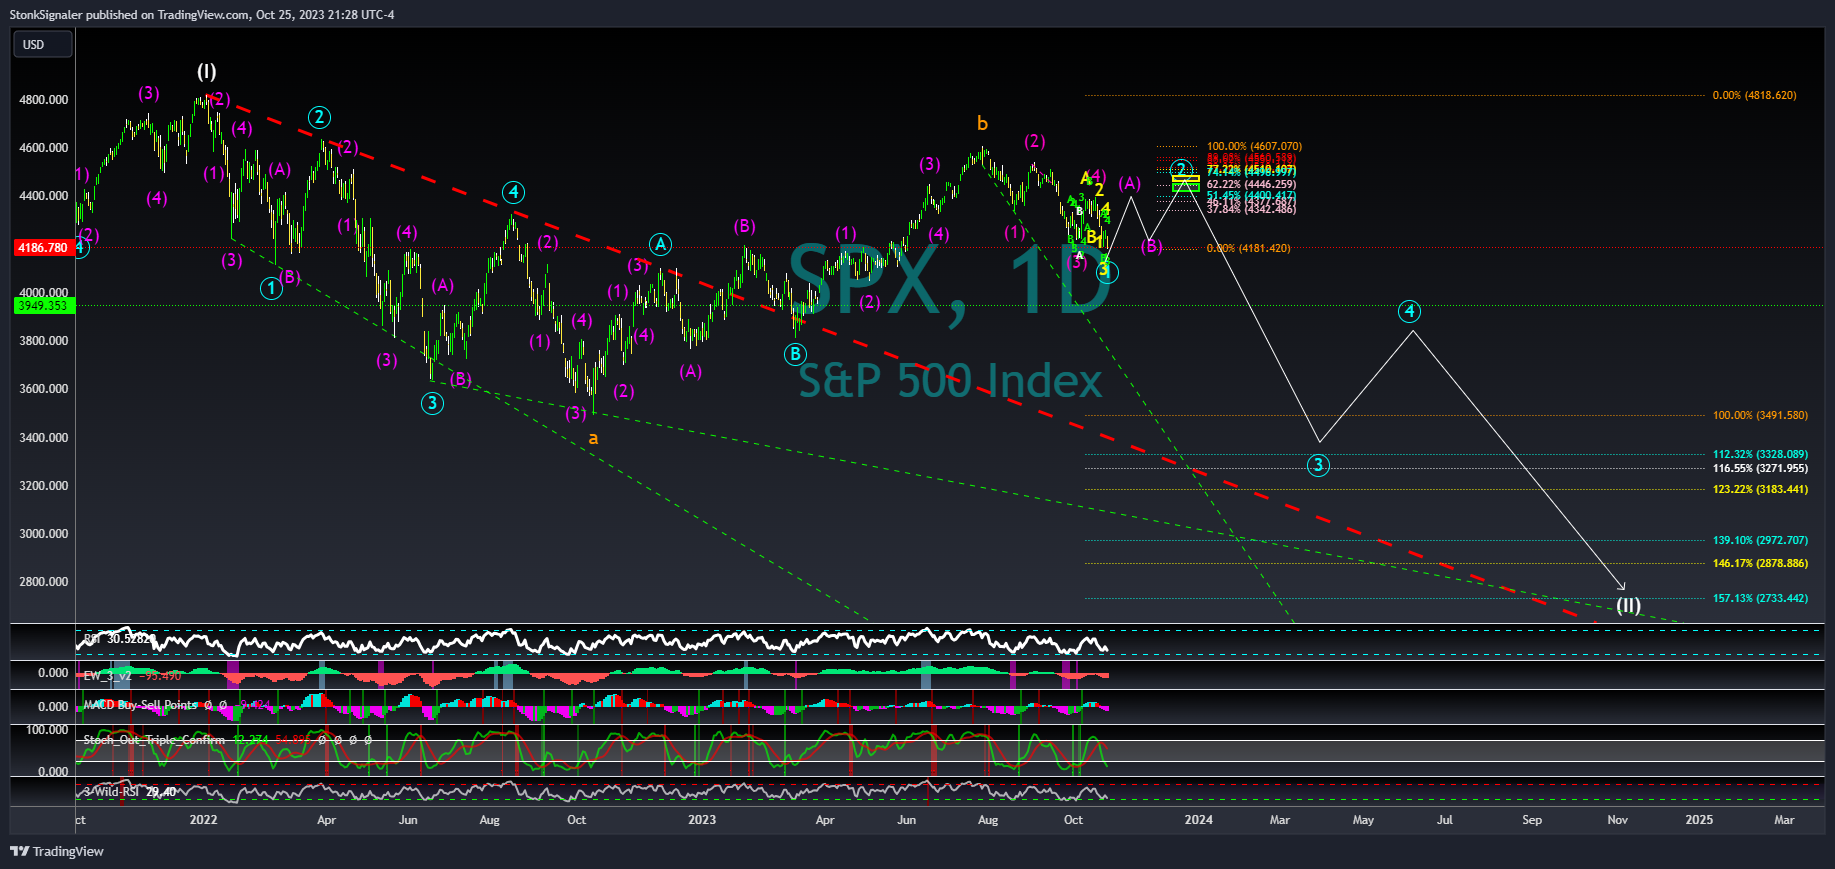Select the orange 'b' wave label
This screenshot has height=869, width=1835.
click(982, 123)
